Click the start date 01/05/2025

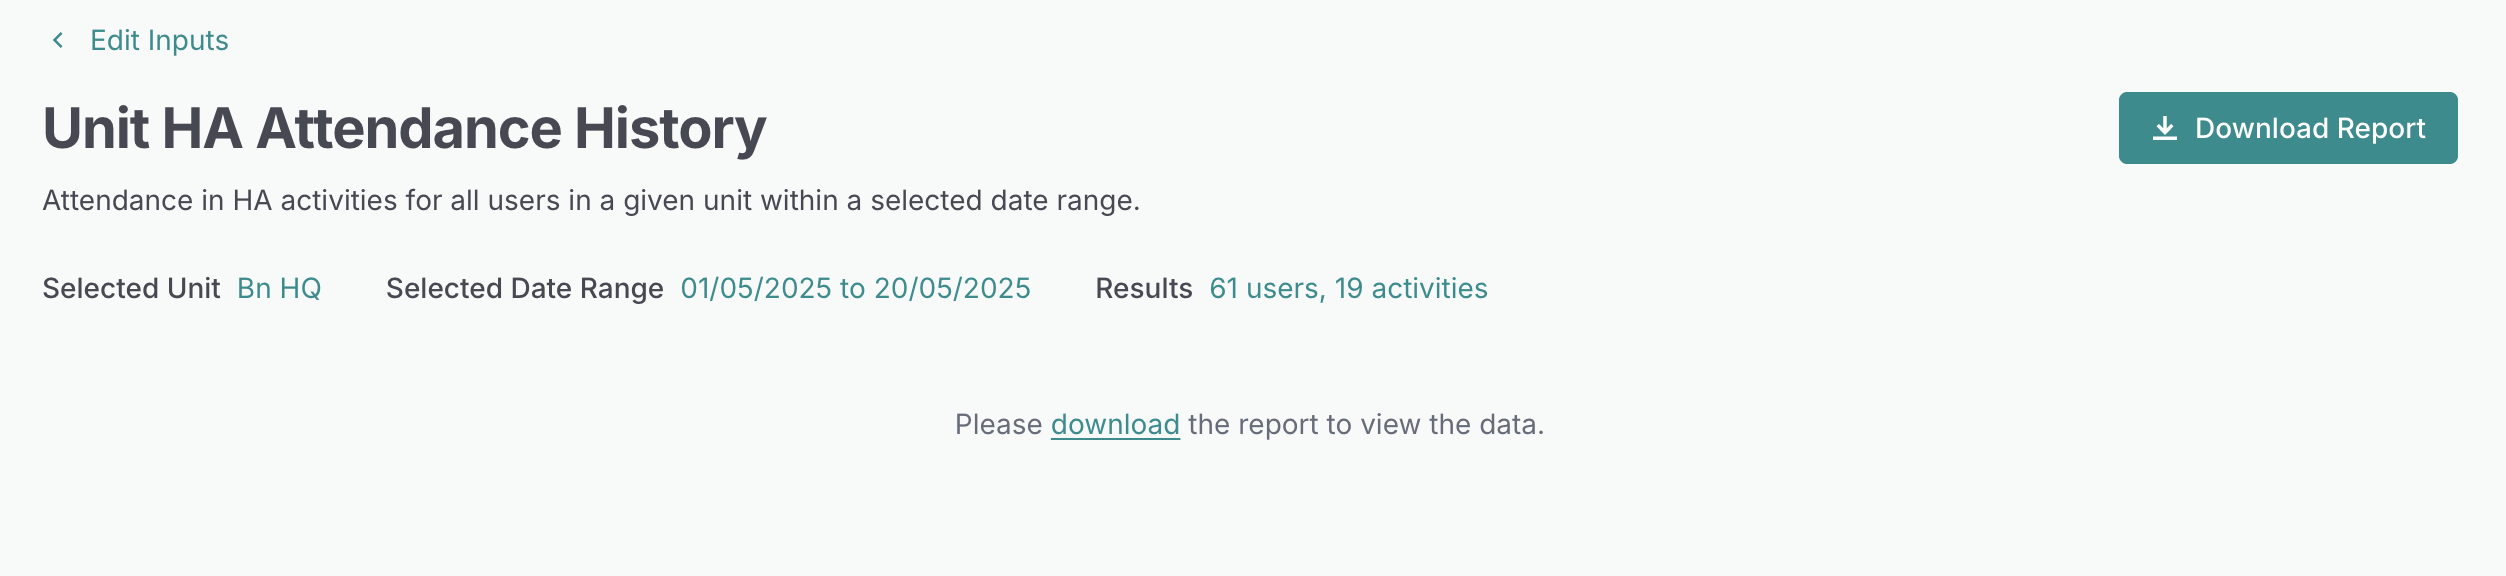pos(756,288)
